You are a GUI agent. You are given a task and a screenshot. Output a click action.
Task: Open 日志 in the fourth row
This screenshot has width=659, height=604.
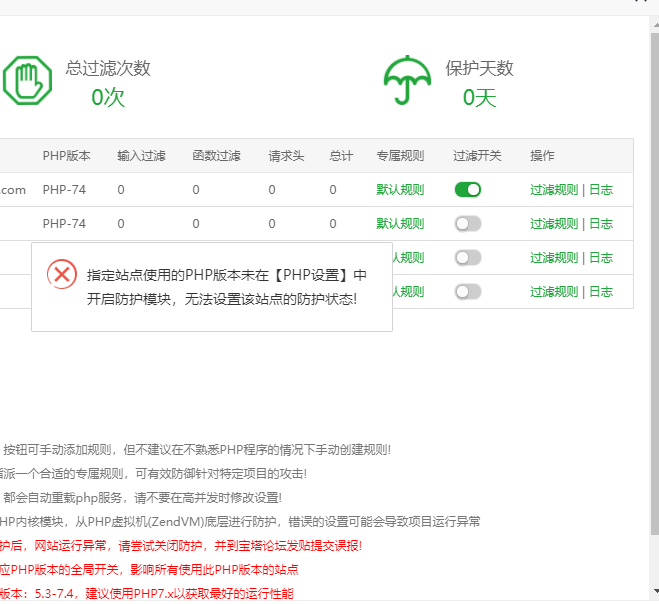[601, 292]
